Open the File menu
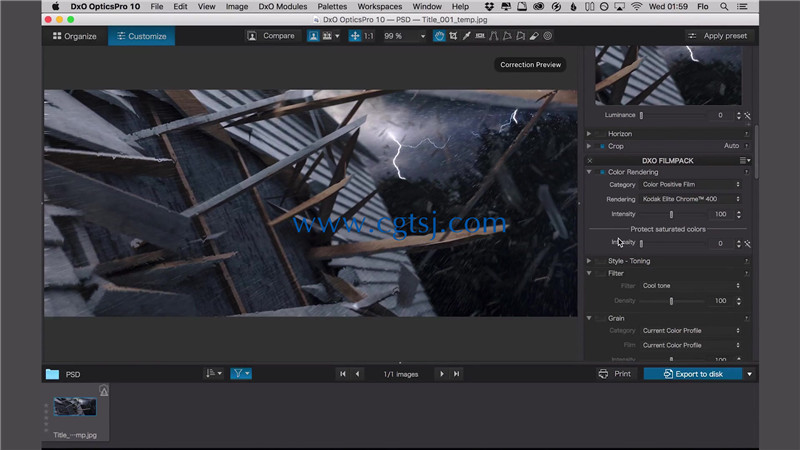Screen dimensions: 800x450 pyautogui.click(x=157, y=7)
